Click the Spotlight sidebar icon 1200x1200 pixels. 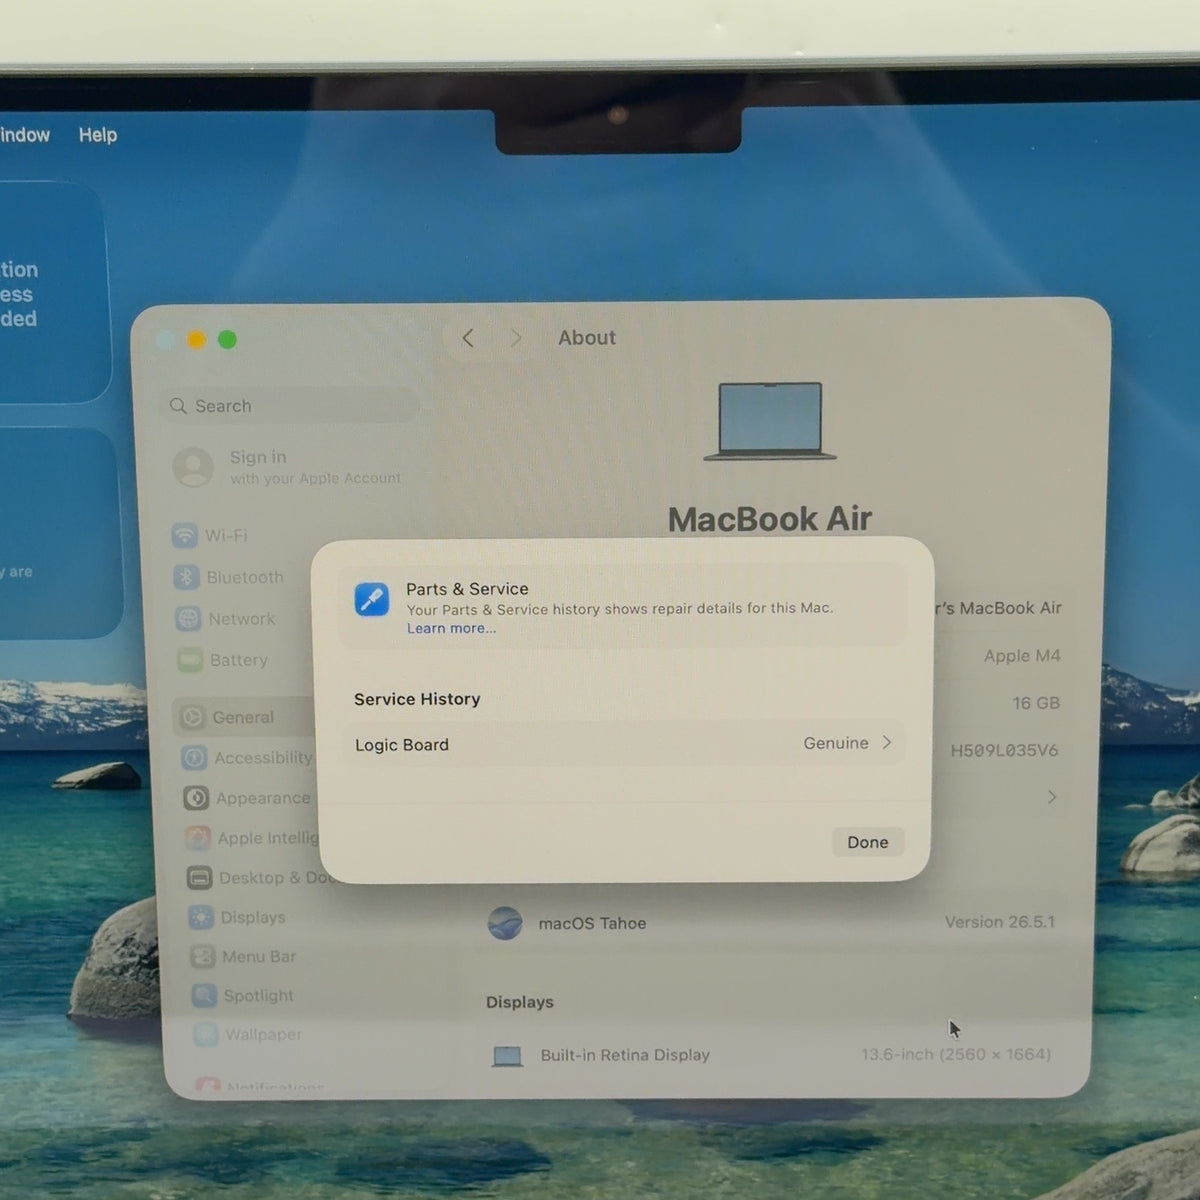tap(205, 996)
